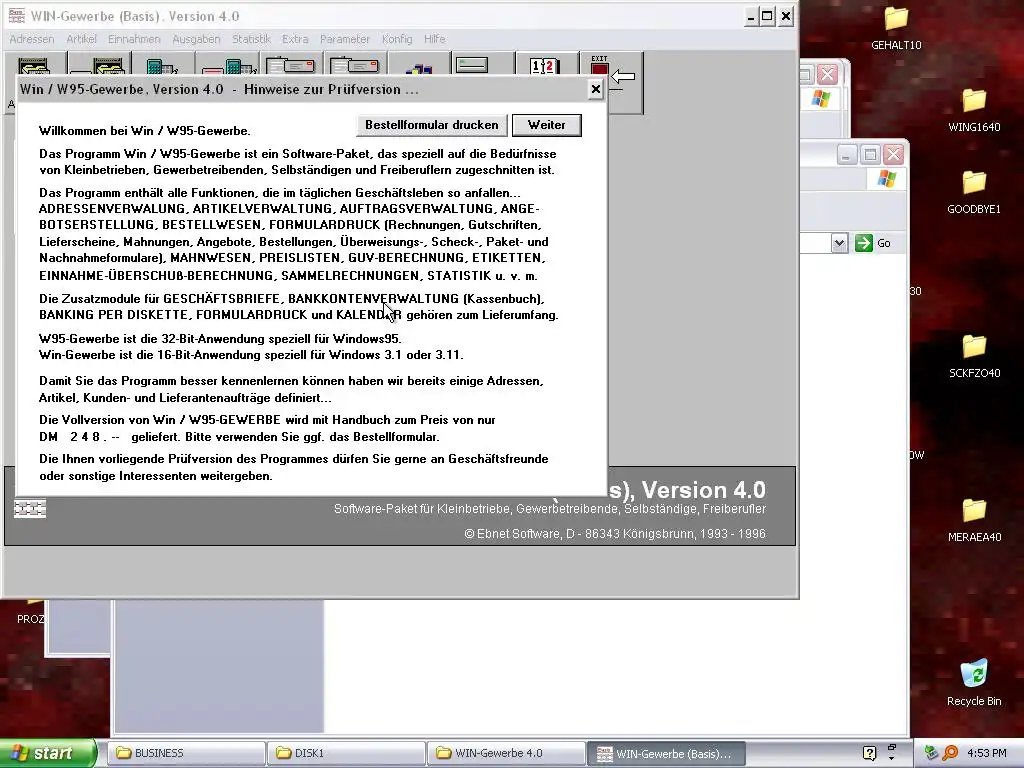Maximize the WIN-Gewerbe main window
1024x768 pixels.
768,16
